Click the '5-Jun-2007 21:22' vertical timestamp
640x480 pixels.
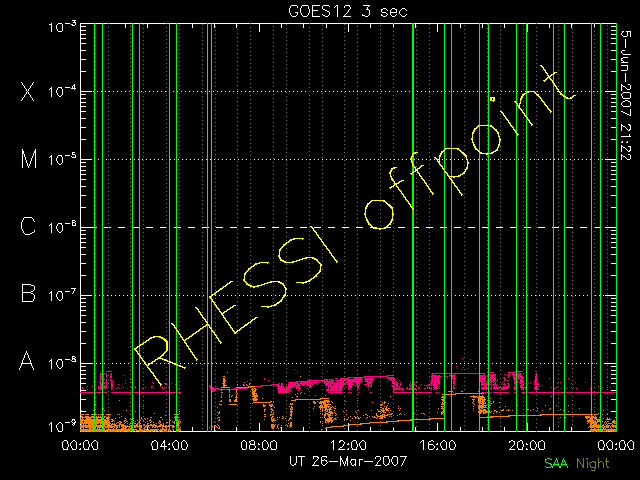626,95
